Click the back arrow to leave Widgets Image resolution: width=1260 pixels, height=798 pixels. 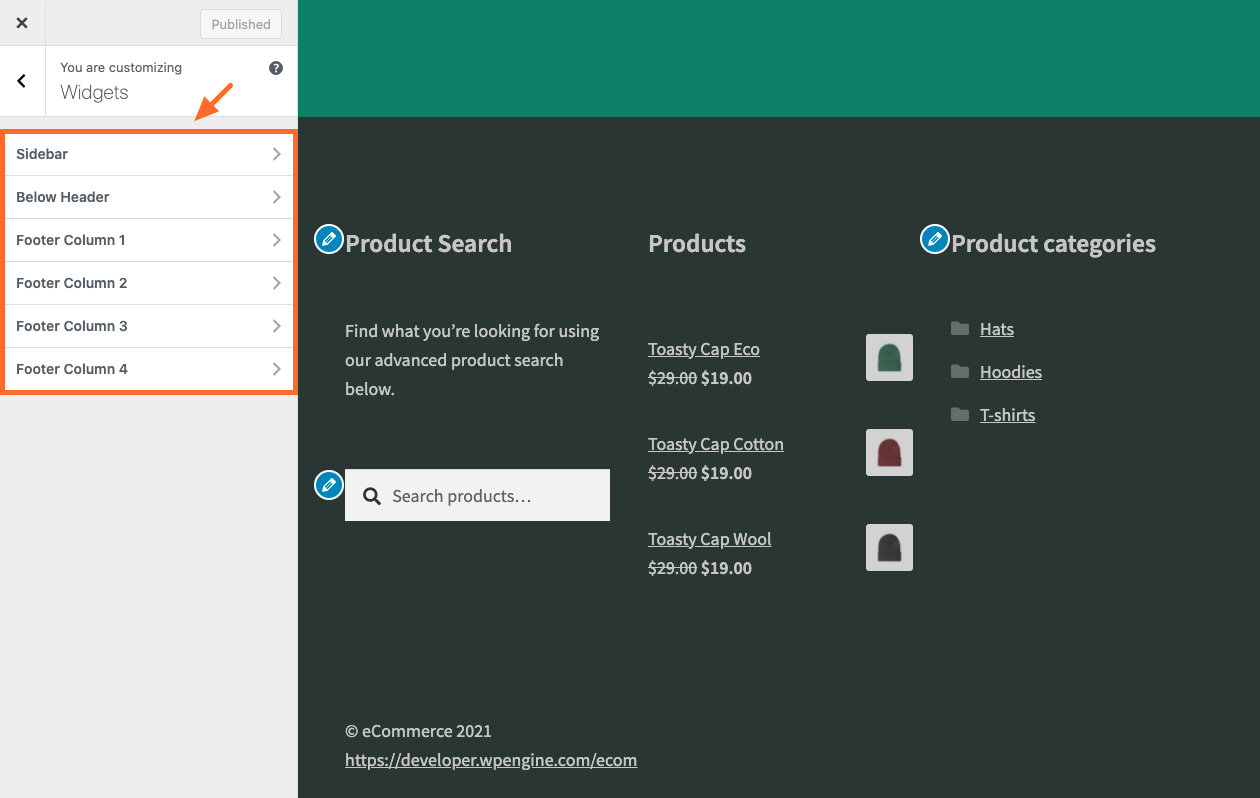pyautogui.click(x=22, y=81)
